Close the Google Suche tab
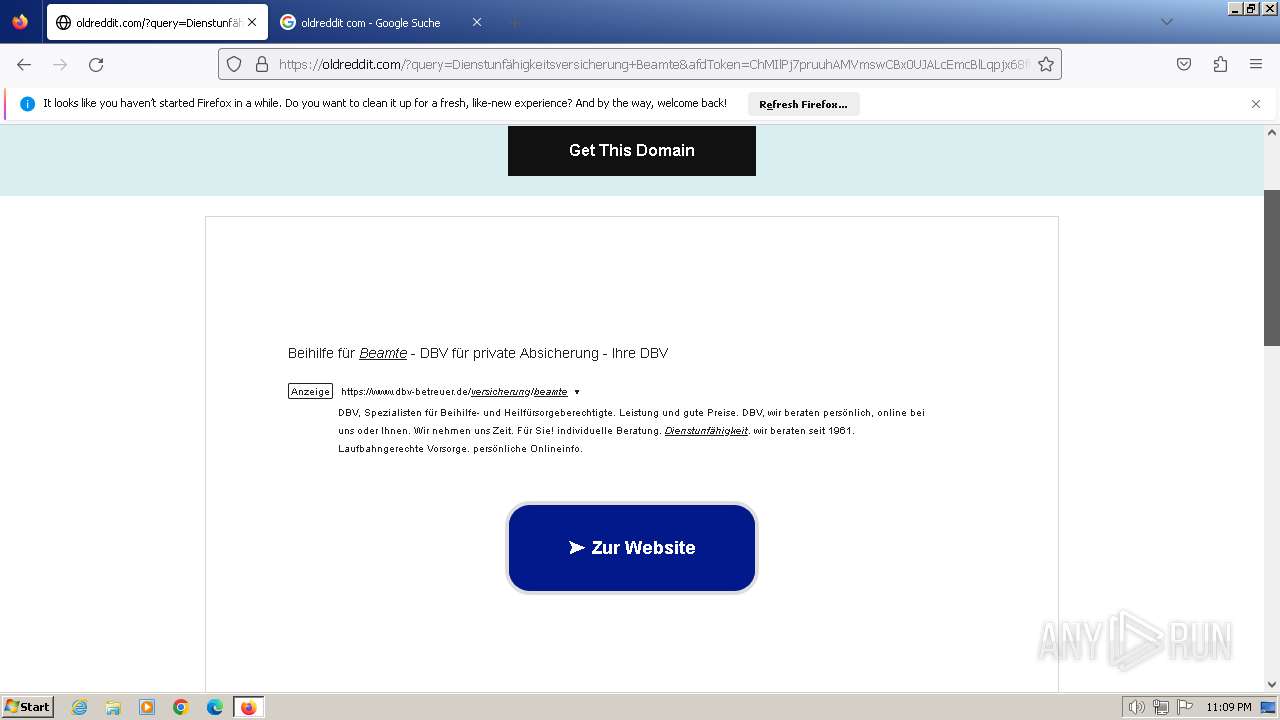Image resolution: width=1280 pixels, height=720 pixels. 476,22
